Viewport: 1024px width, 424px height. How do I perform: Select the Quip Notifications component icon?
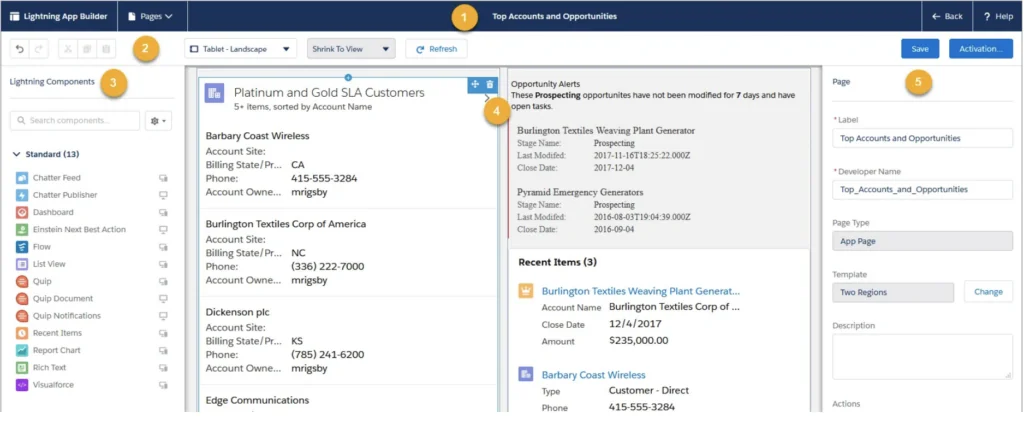(x=22, y=316)
